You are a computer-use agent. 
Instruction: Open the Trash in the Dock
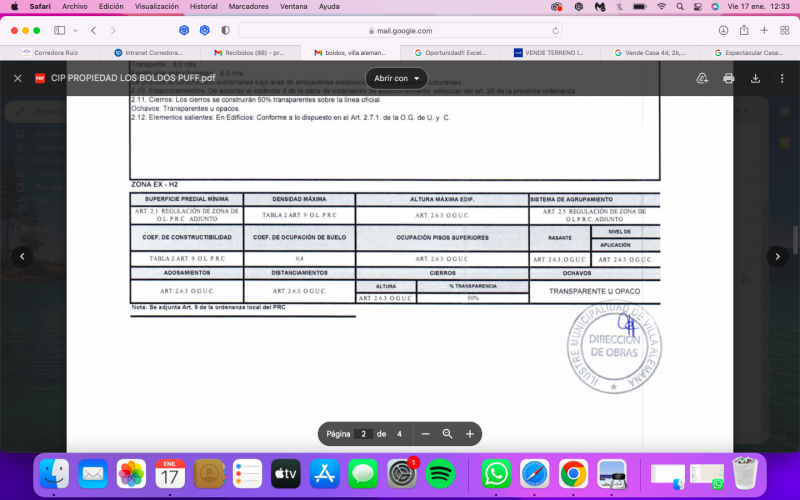pos(745,474)
